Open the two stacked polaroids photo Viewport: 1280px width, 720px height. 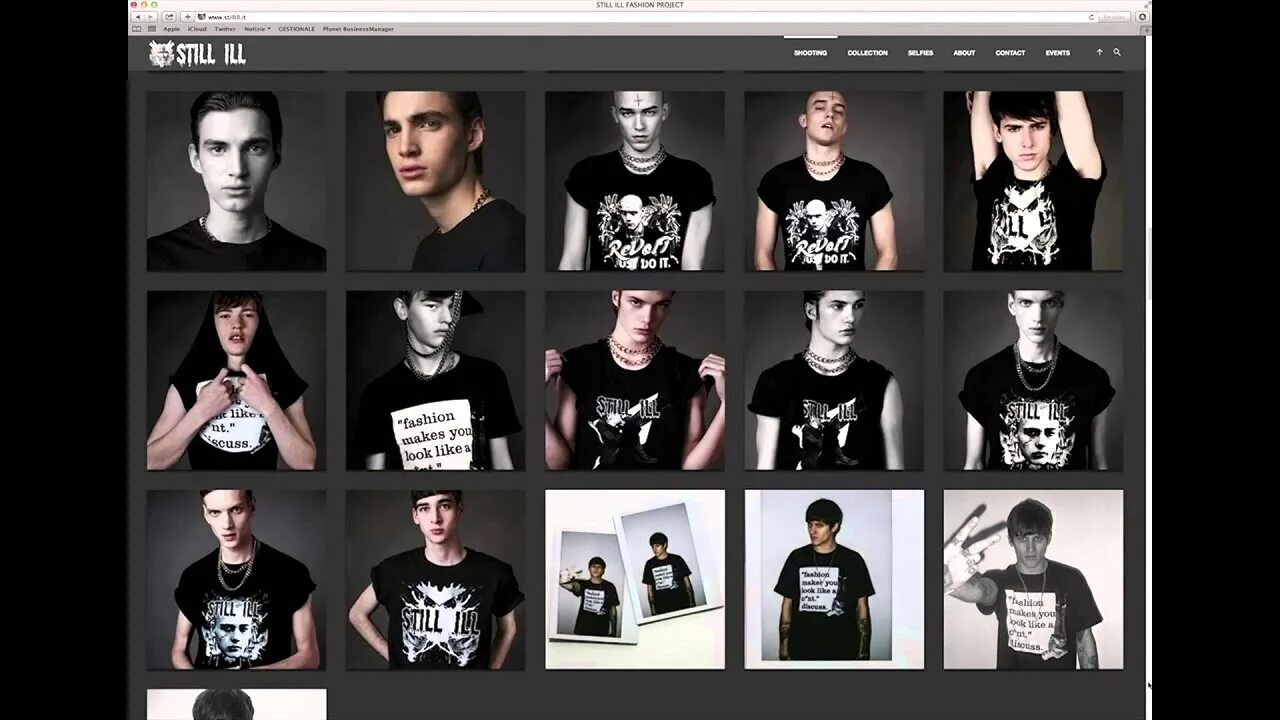tap(635, 579)
